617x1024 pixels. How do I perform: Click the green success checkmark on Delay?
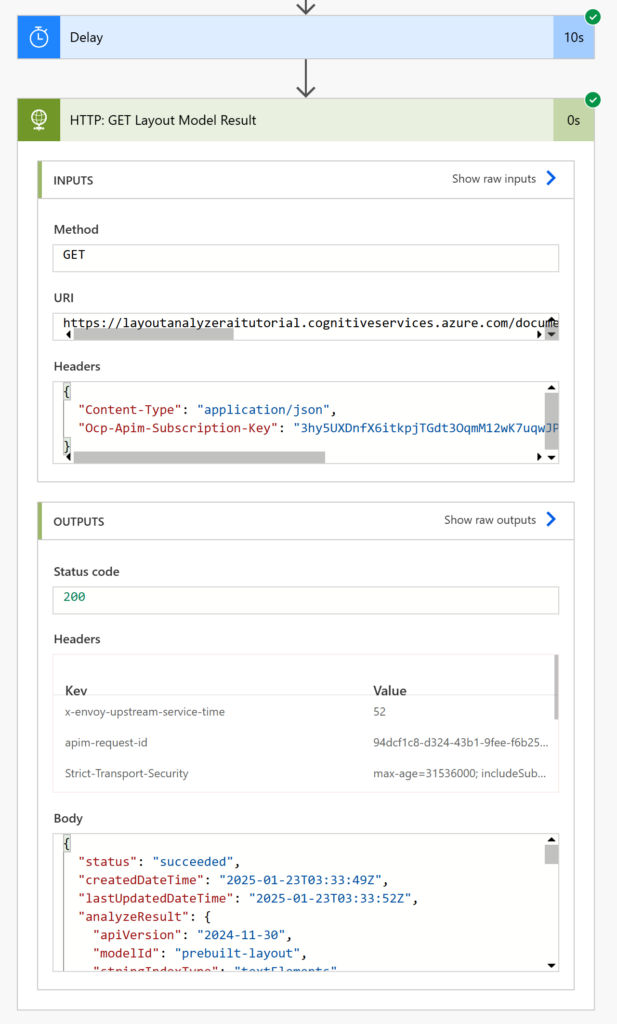[x=593, y=17]
